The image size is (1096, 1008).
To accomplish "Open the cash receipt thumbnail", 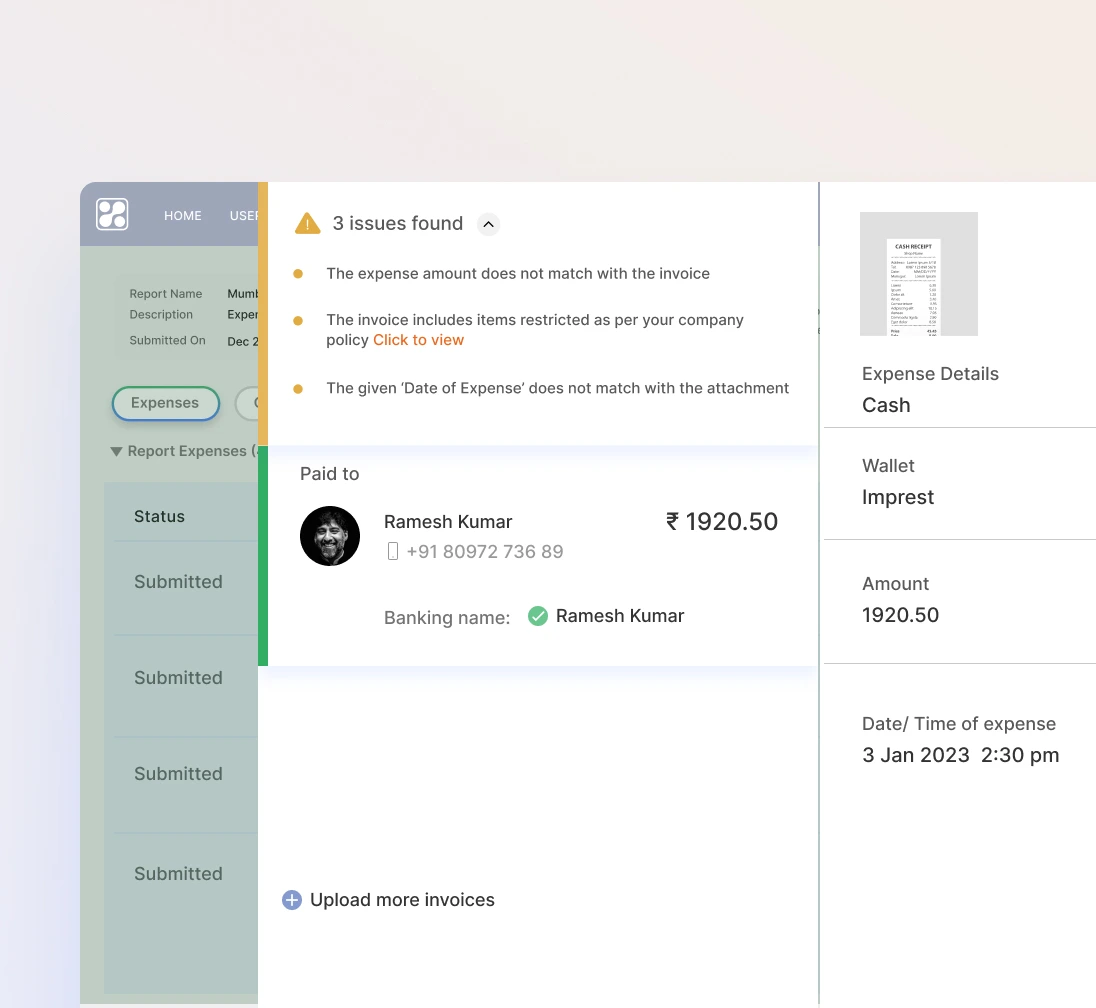I will (918, 274).
